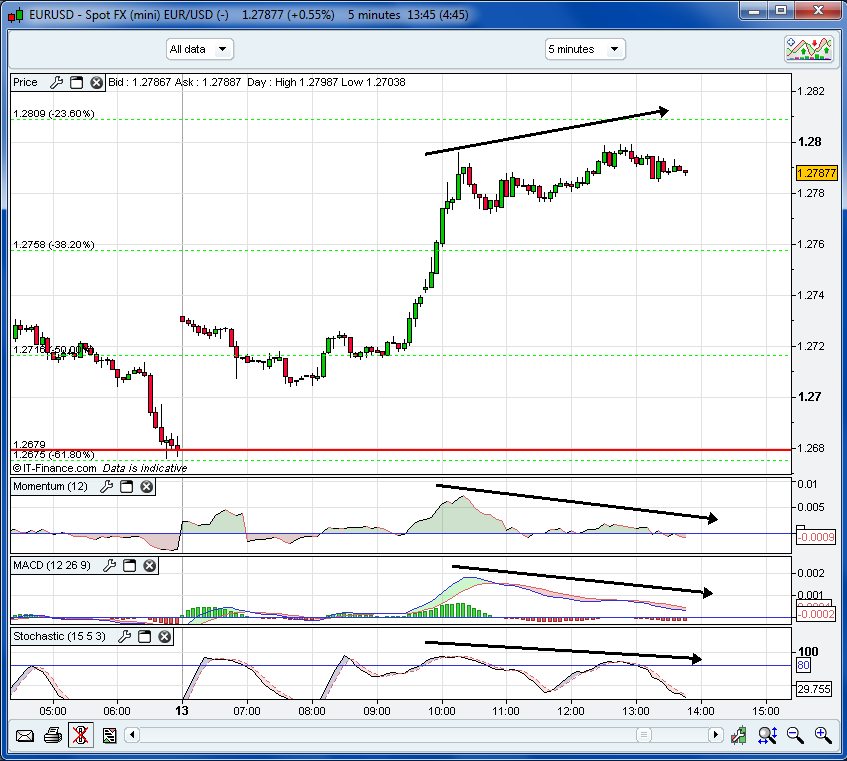Image resolution: width=847 pixels, height=761 pixels.
Task: Click the candlestick chart style icon
Action: point(738,735)
